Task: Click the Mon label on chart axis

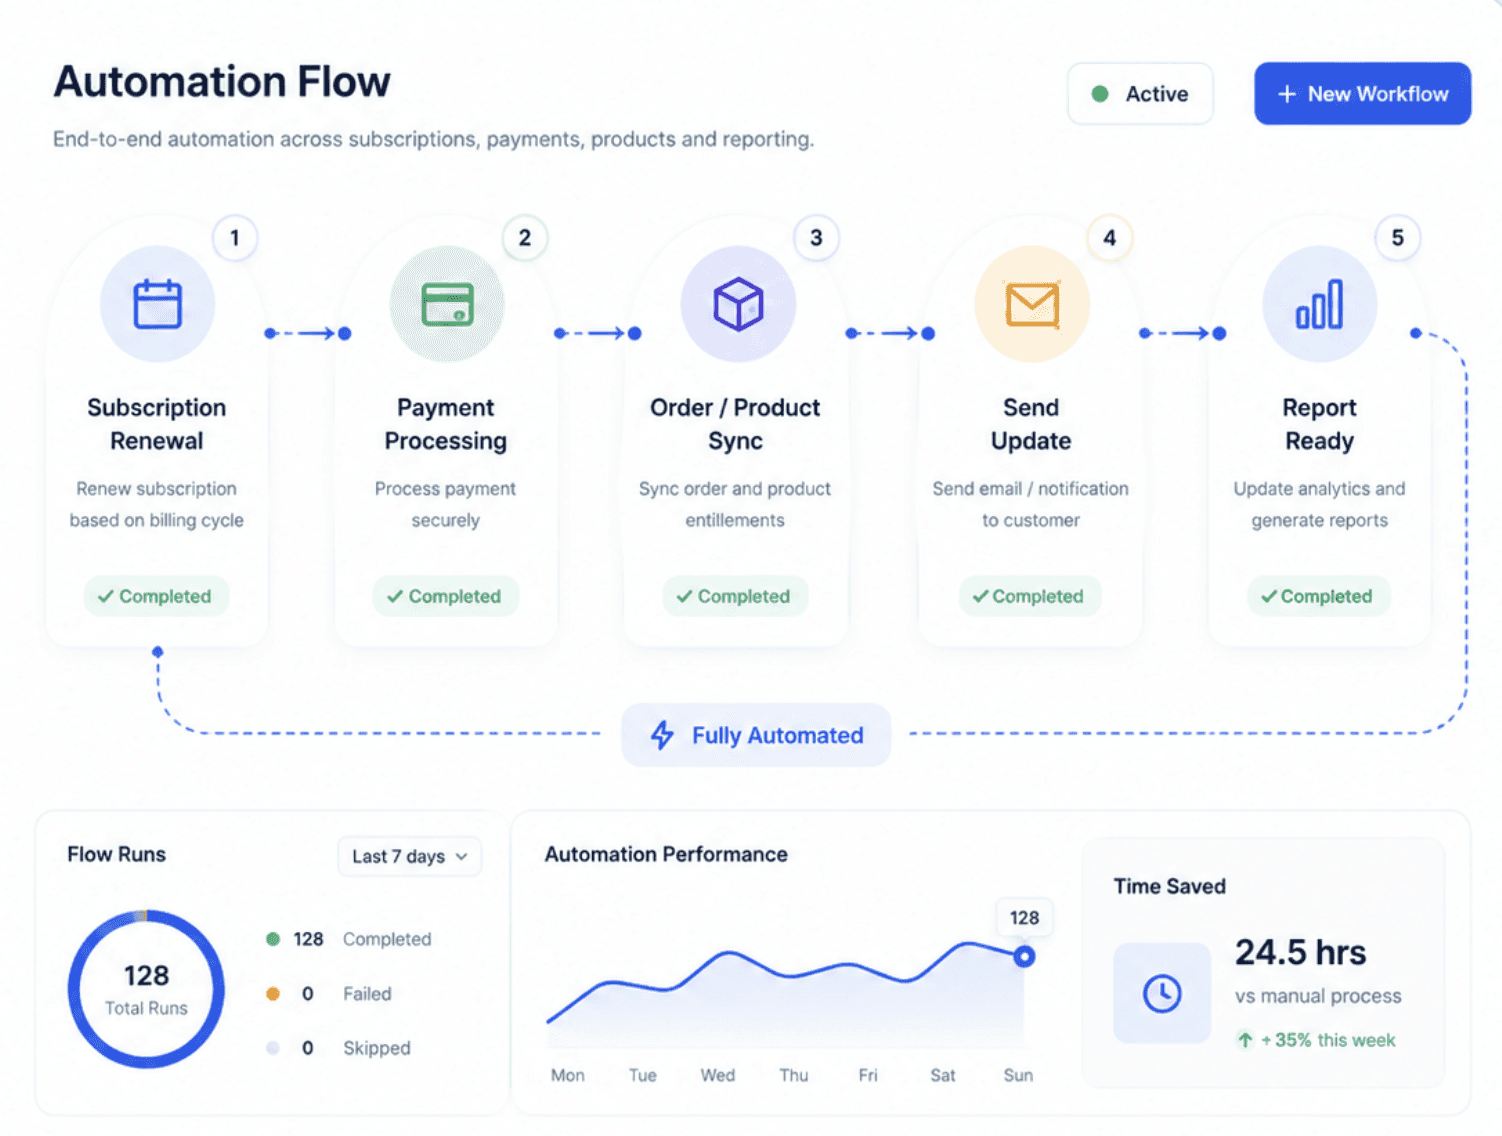Action: point(568,1075)
